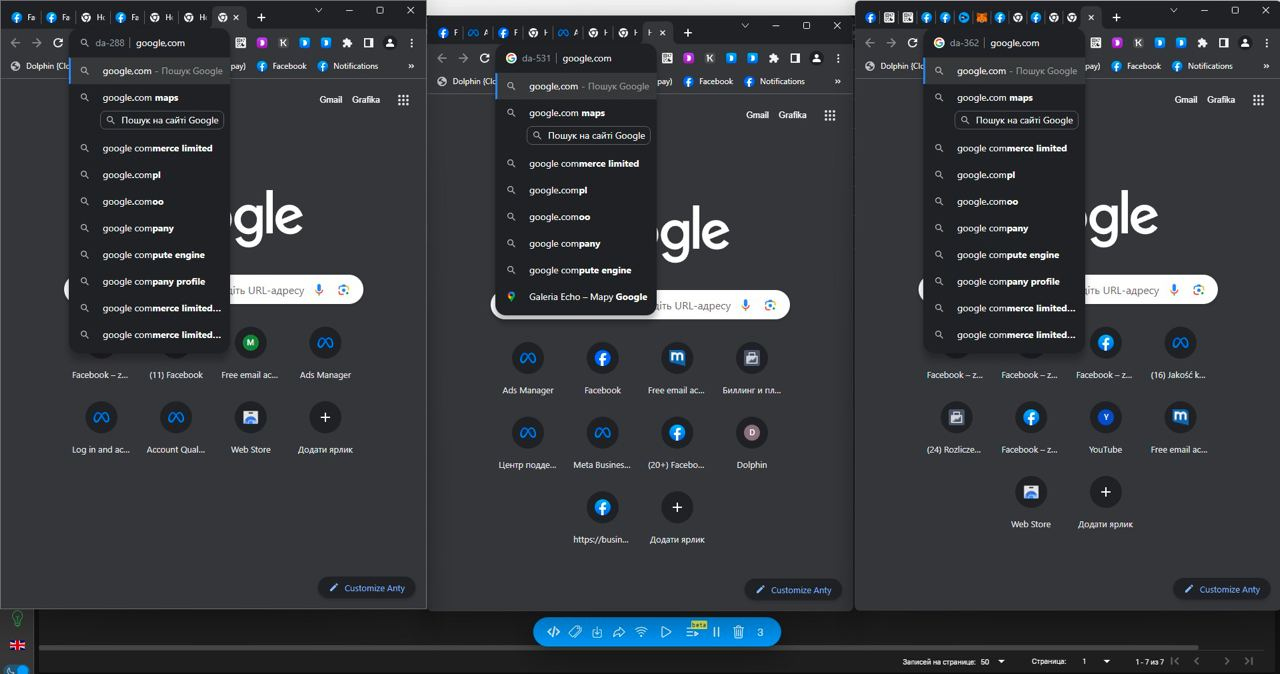Open Chrome three-dot menu in da-362 window
This screenshot has width=1280, height=674.
tap(1266, 43)
